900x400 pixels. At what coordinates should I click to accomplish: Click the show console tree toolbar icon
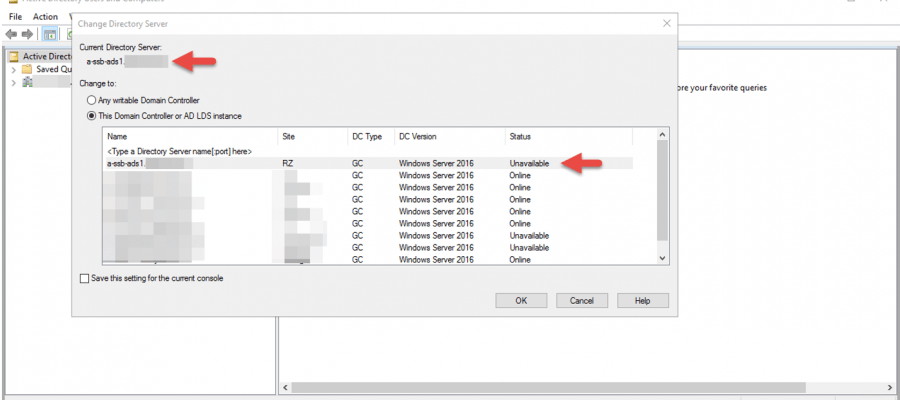(x=50, y=34)
